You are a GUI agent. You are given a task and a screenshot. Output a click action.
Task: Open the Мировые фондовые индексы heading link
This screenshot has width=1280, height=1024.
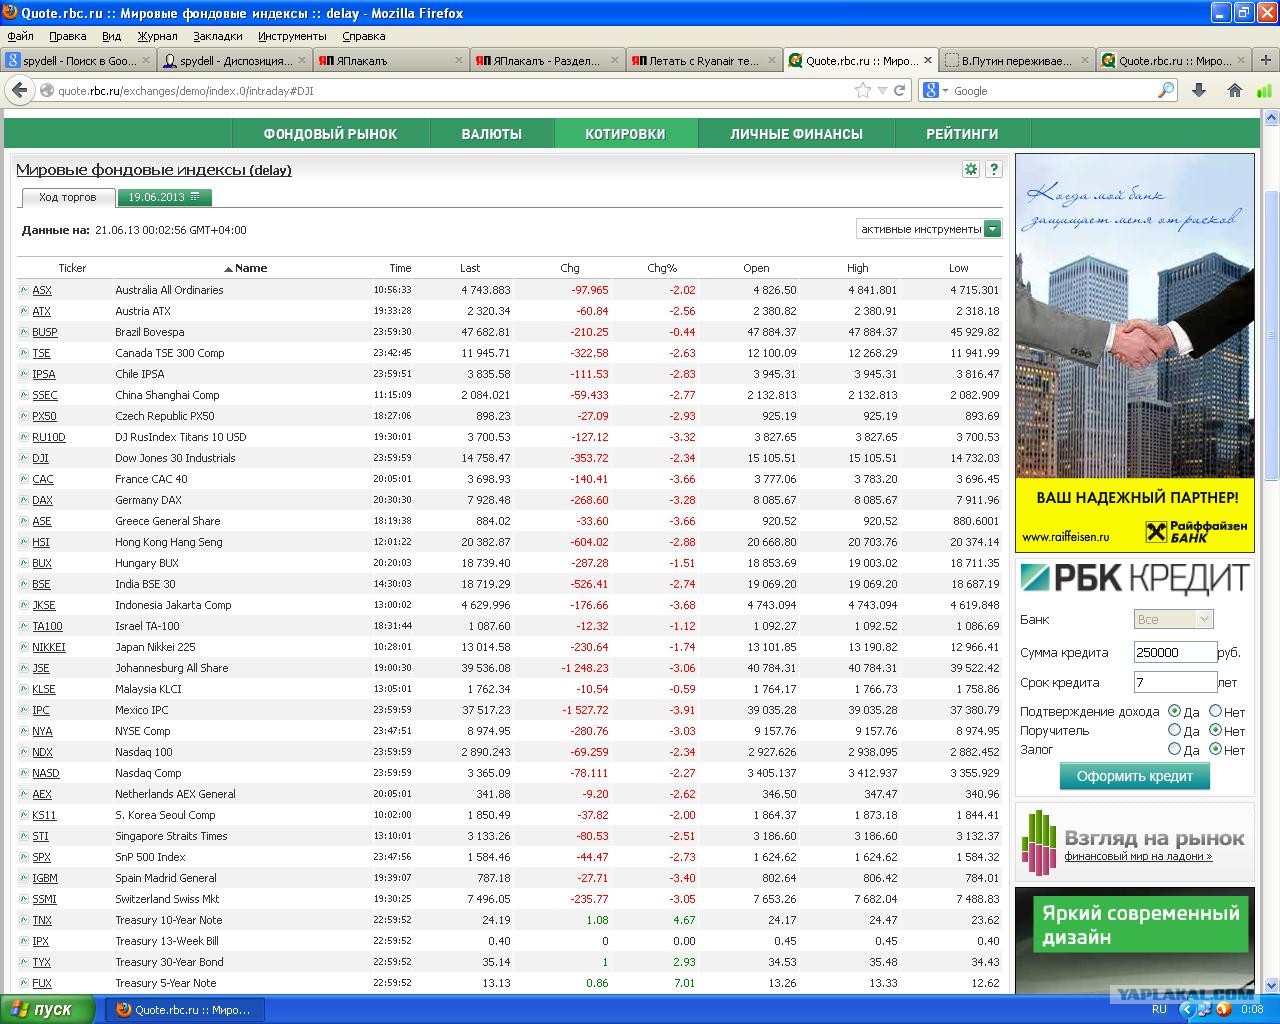coord(154,170)
